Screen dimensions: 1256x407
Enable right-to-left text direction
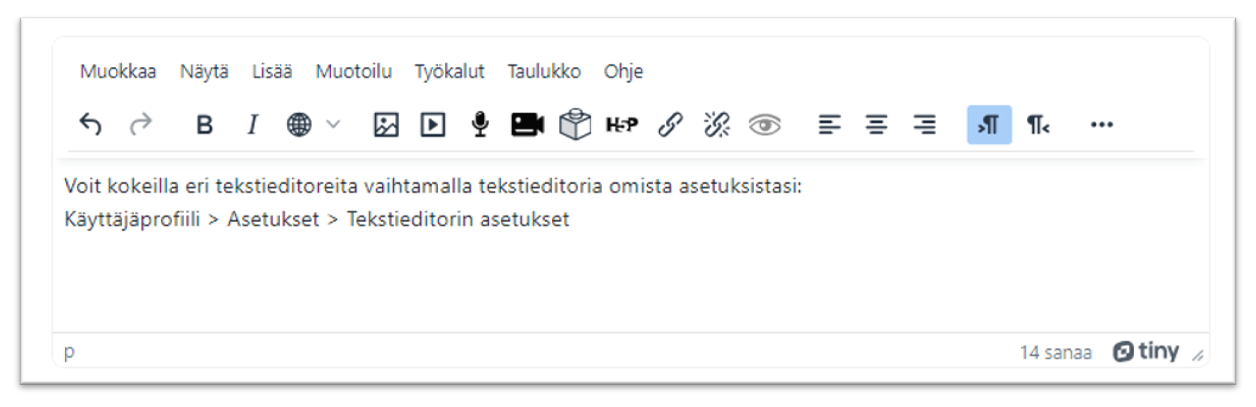(1038, 125)
